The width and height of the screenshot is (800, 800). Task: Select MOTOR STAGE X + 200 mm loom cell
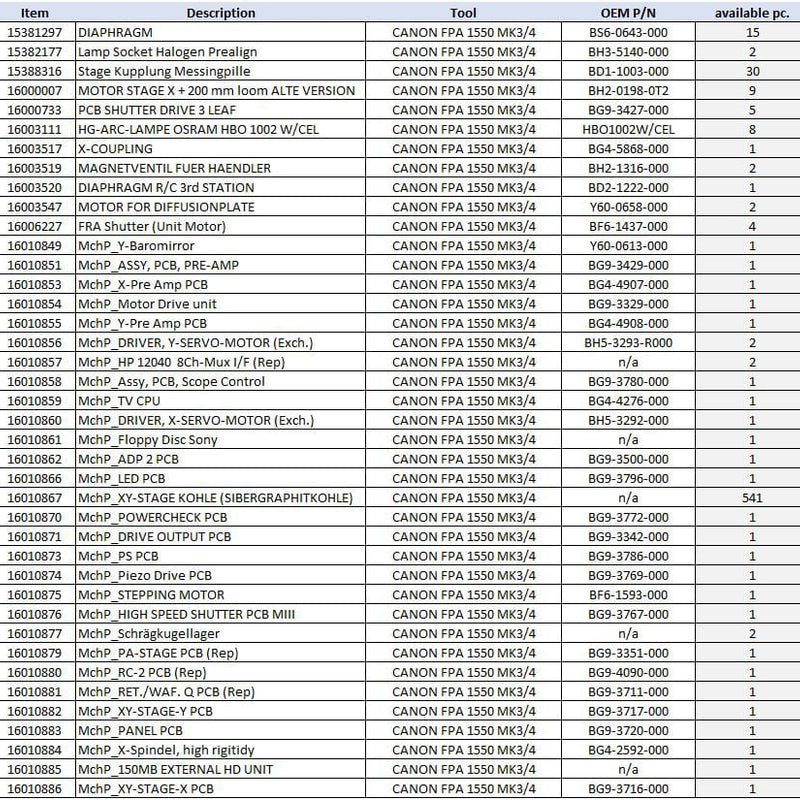pyautogui.click(x=220, y=90)
